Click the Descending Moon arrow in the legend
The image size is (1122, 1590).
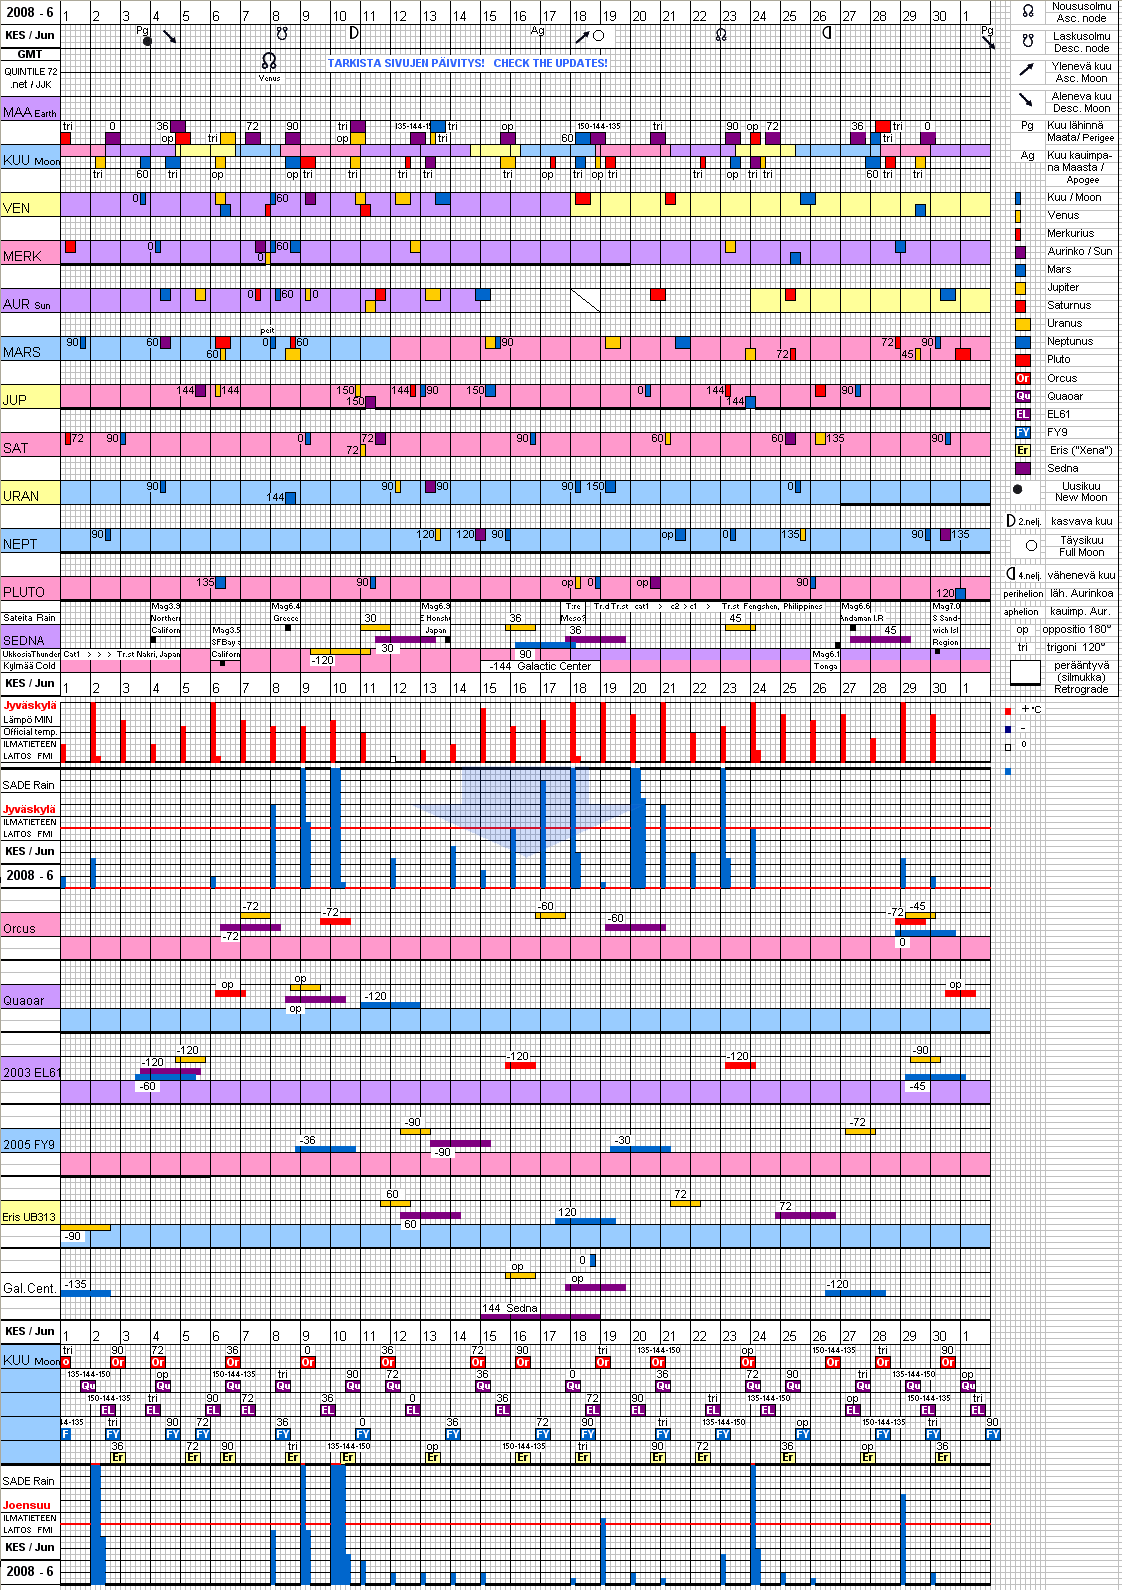click(1027, 100)
